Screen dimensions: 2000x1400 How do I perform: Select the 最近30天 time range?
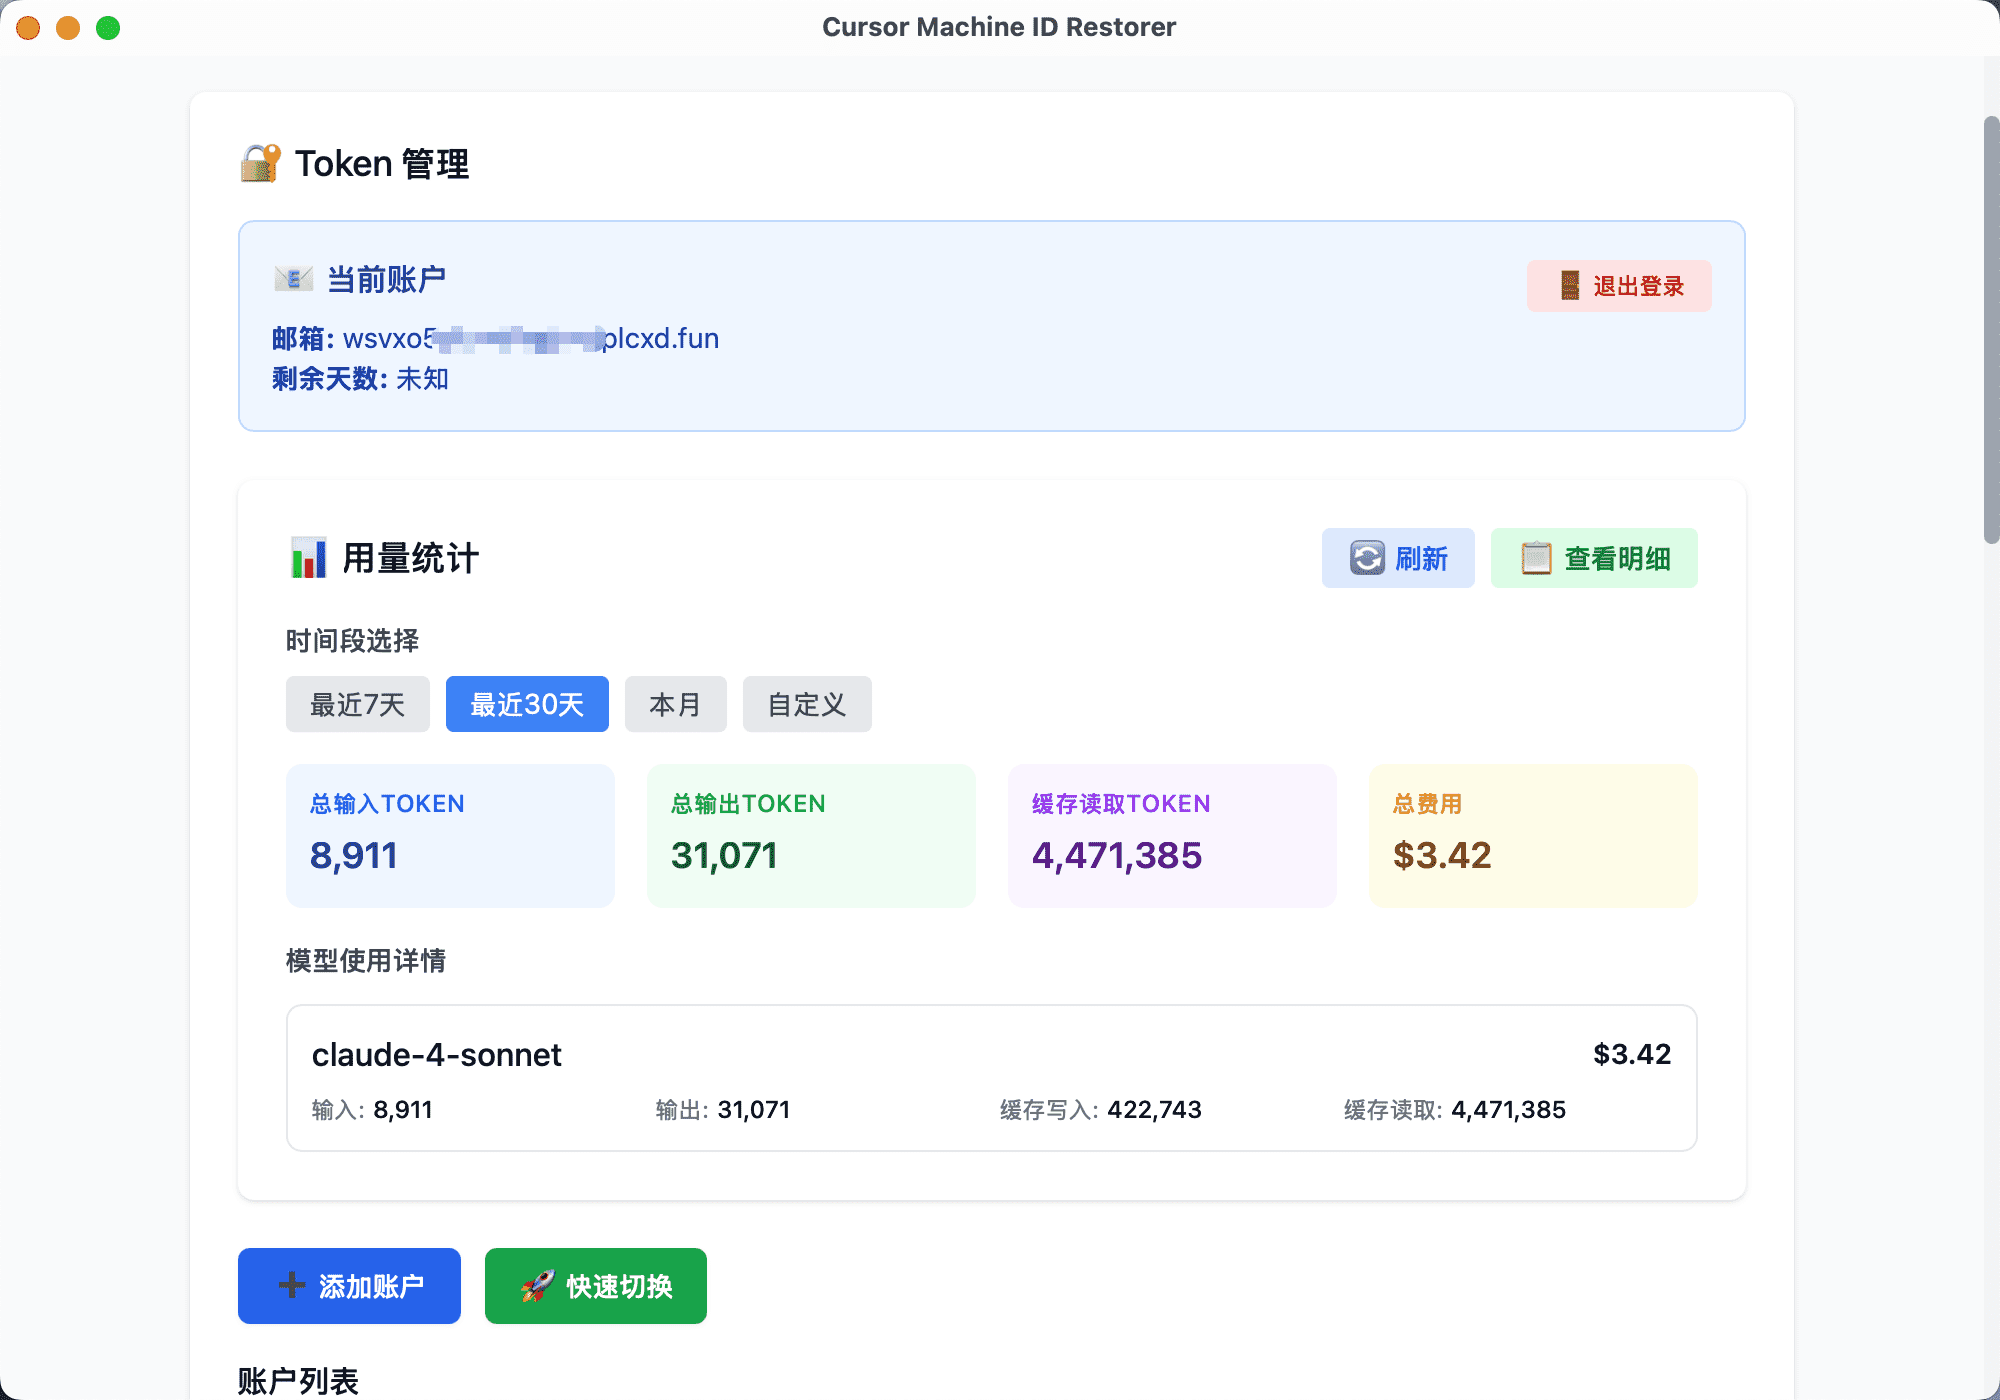(x=527, y=705)
